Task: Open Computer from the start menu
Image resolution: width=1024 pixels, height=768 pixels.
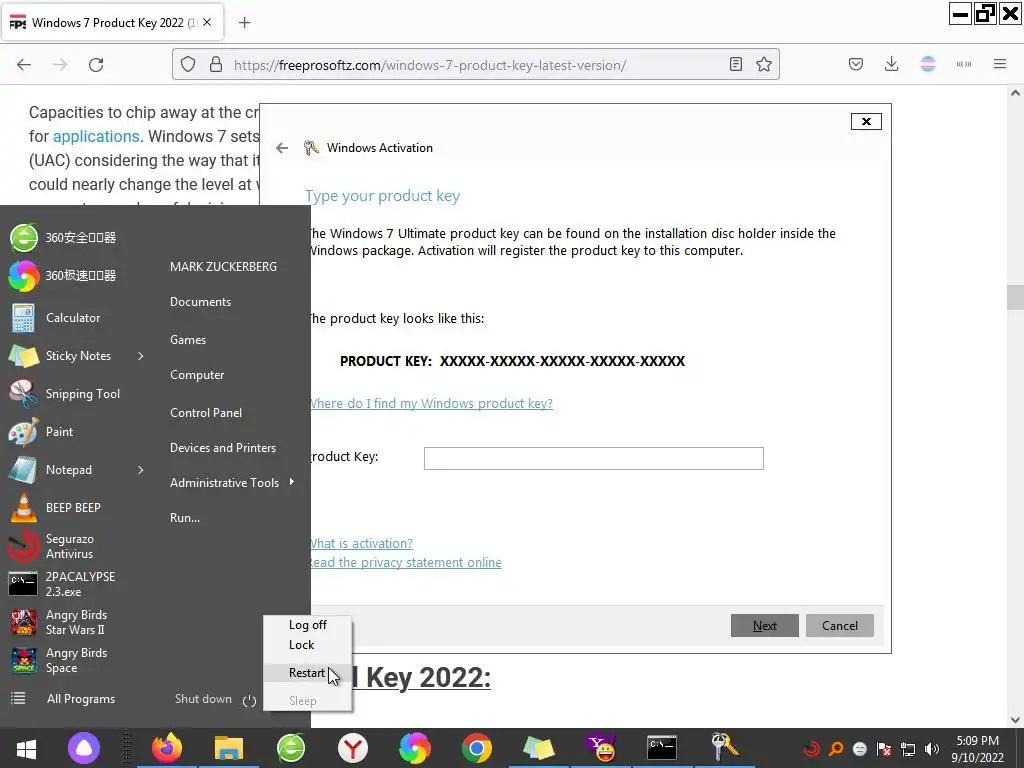Action: (197, 375)
